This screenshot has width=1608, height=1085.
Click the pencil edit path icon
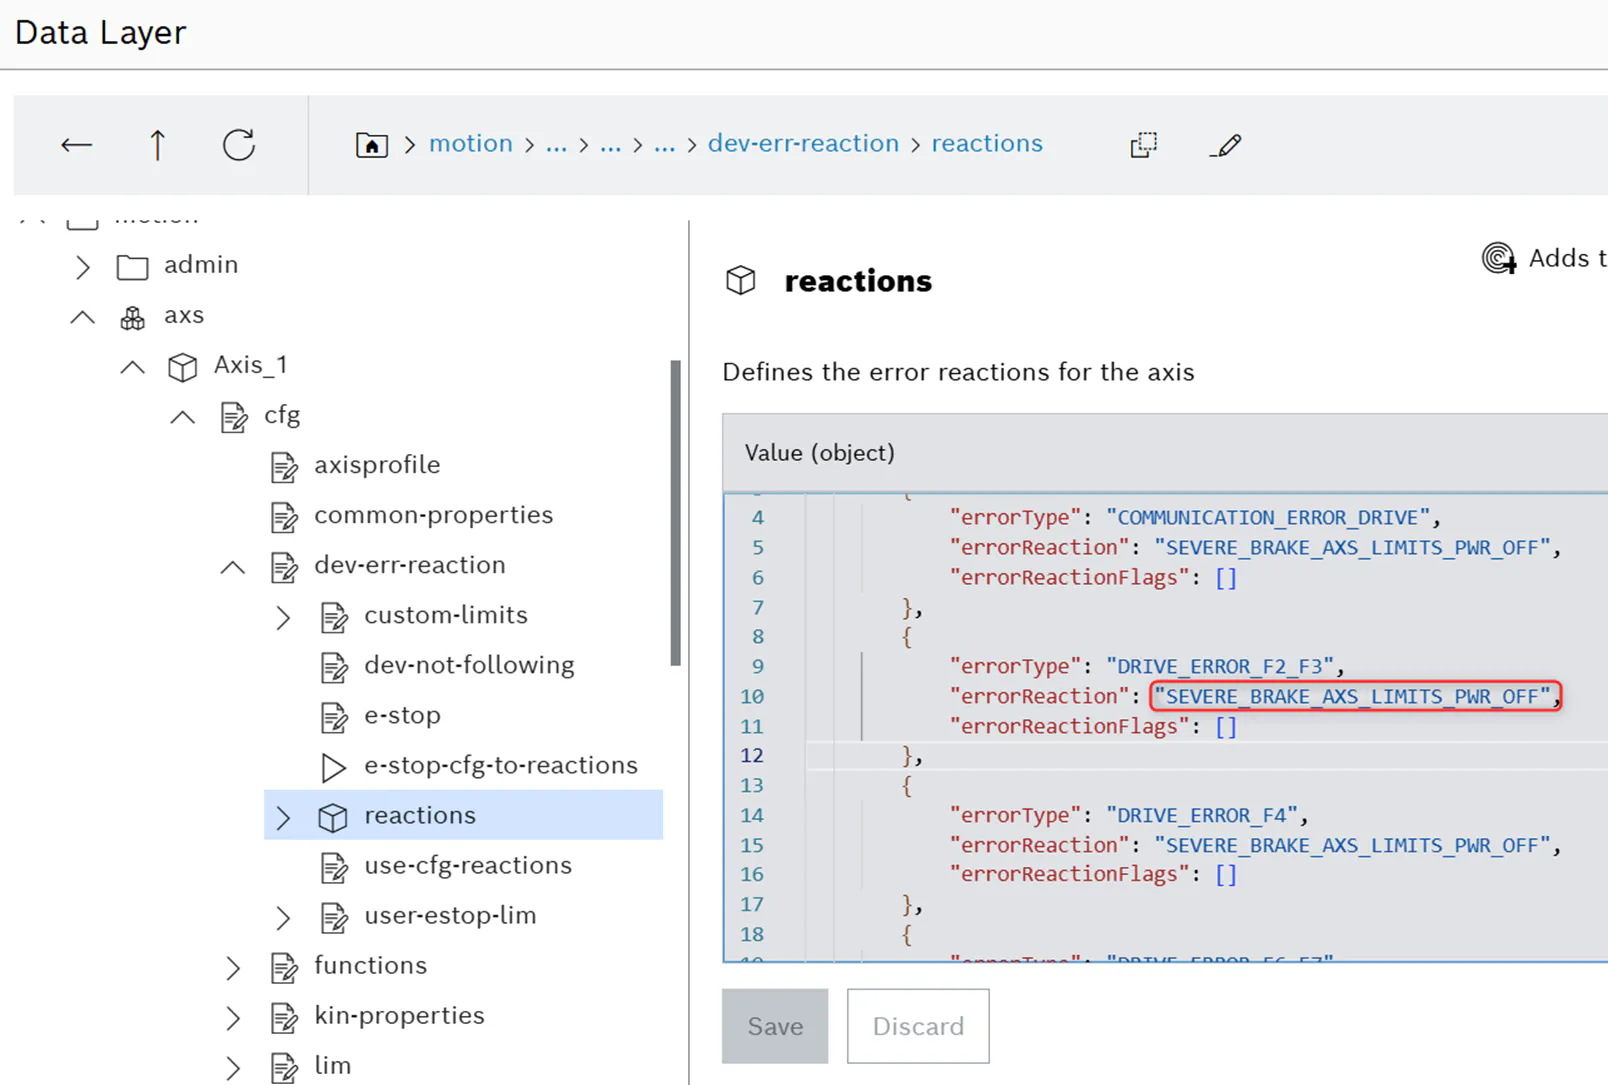pos(1225,145)
